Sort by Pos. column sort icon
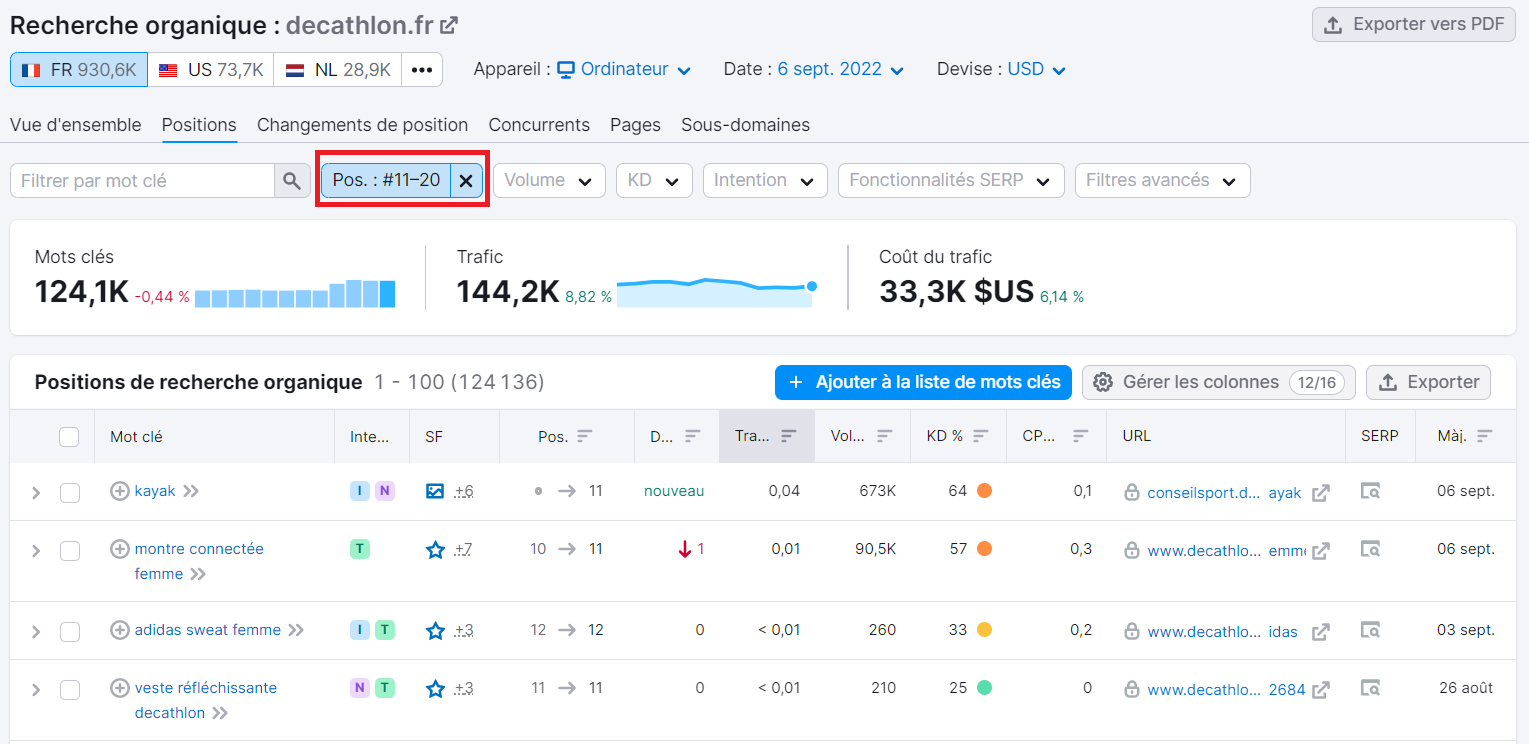This screenshot has width=1529, height=744. (x=585, y=436)
